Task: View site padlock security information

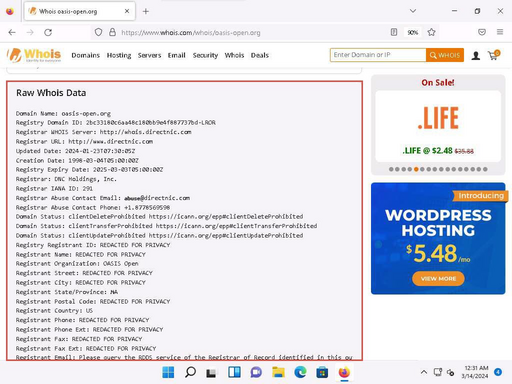Action: click(113, 32)
